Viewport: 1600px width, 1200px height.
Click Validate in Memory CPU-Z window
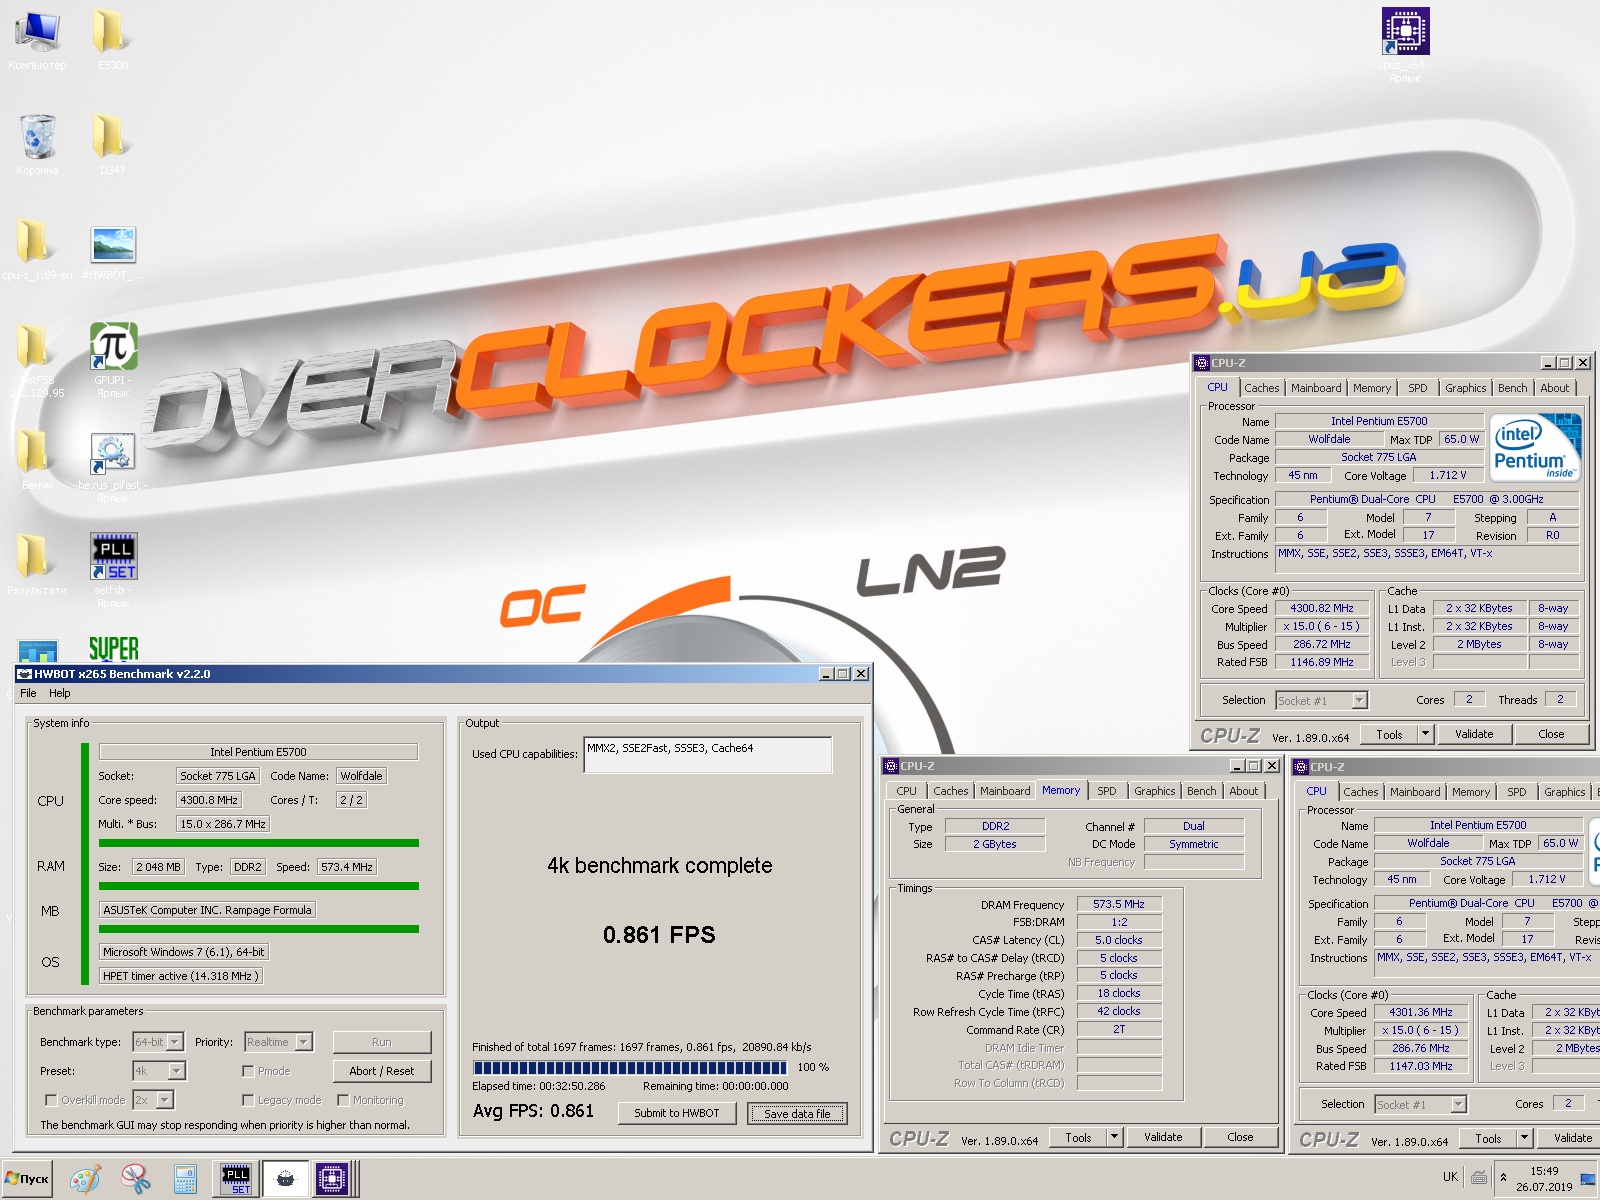1163,1137
